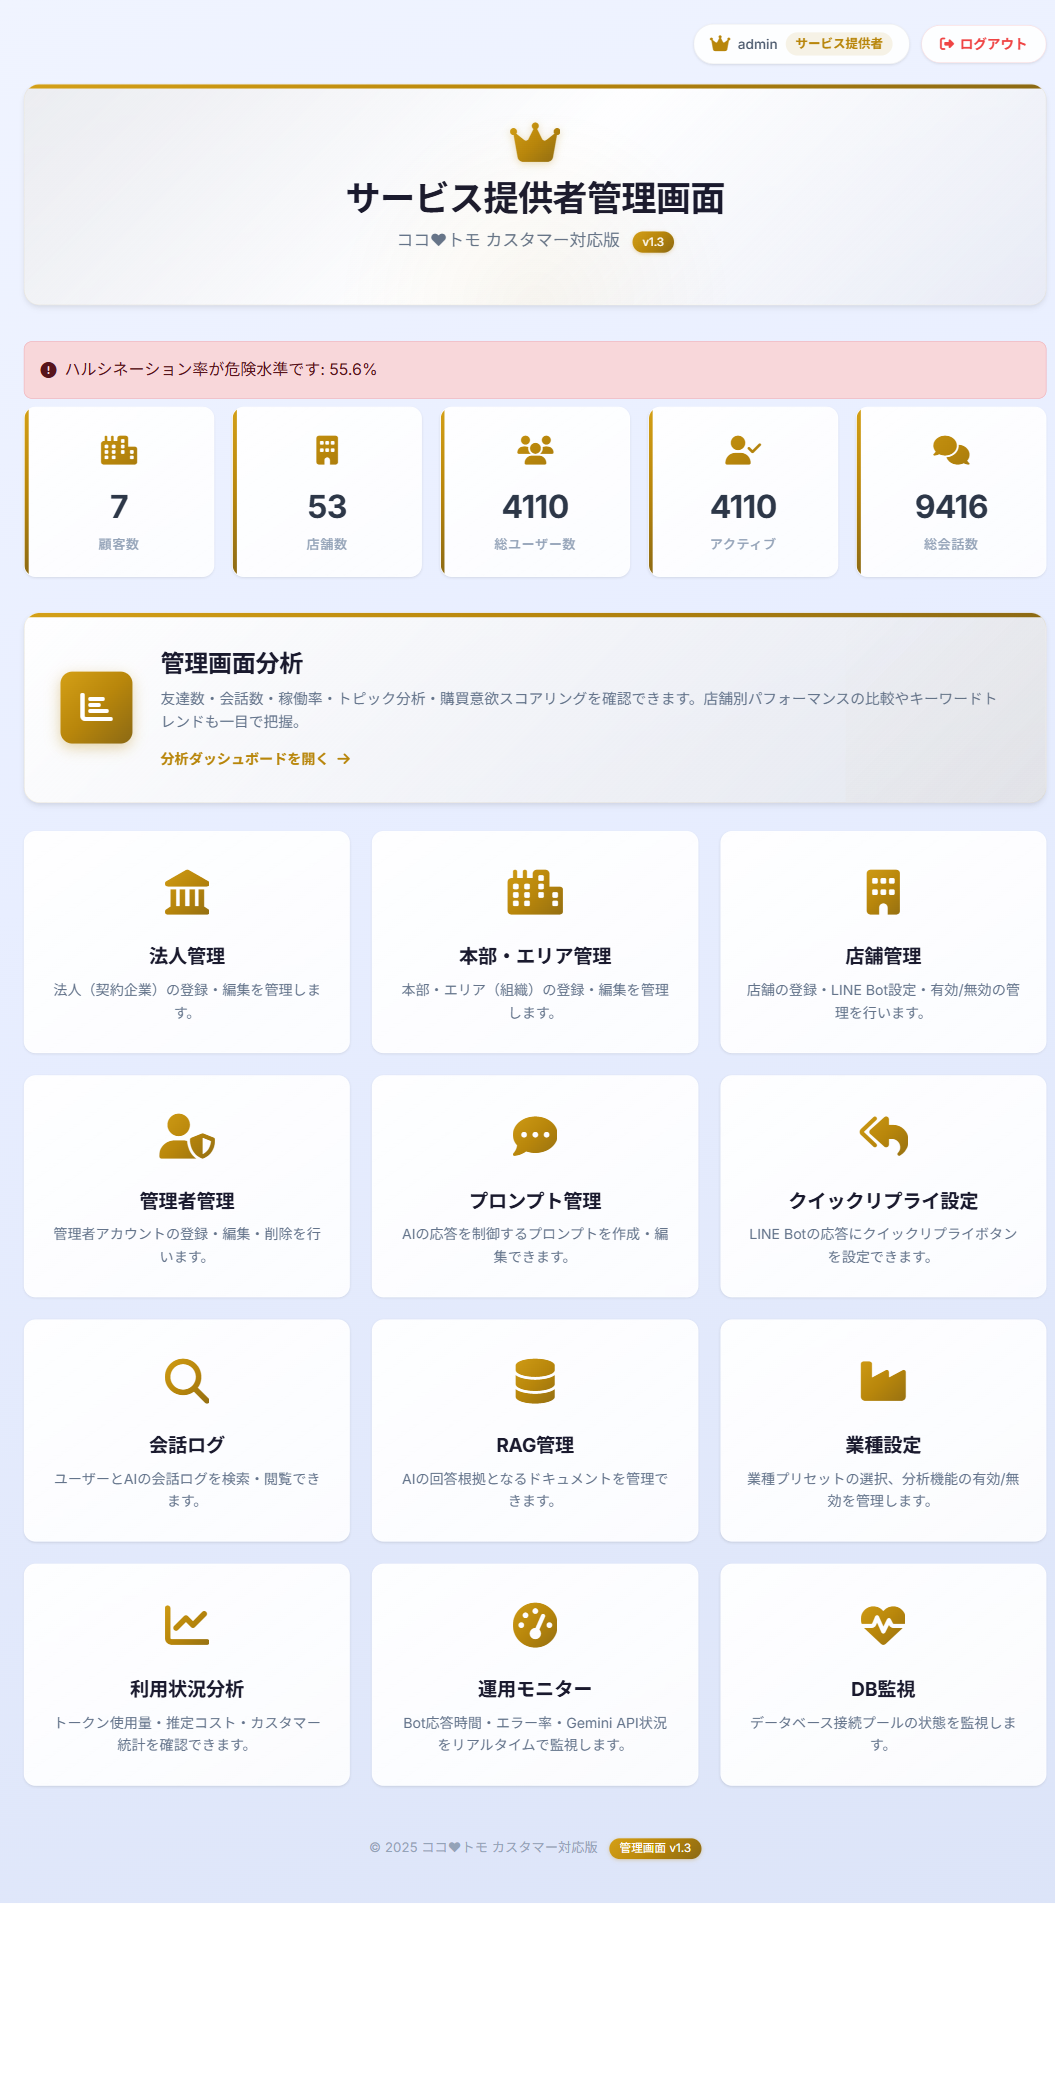Click the 店舗数 value 53
This screenshot has width=1055, height=2091.
[327, 507]
